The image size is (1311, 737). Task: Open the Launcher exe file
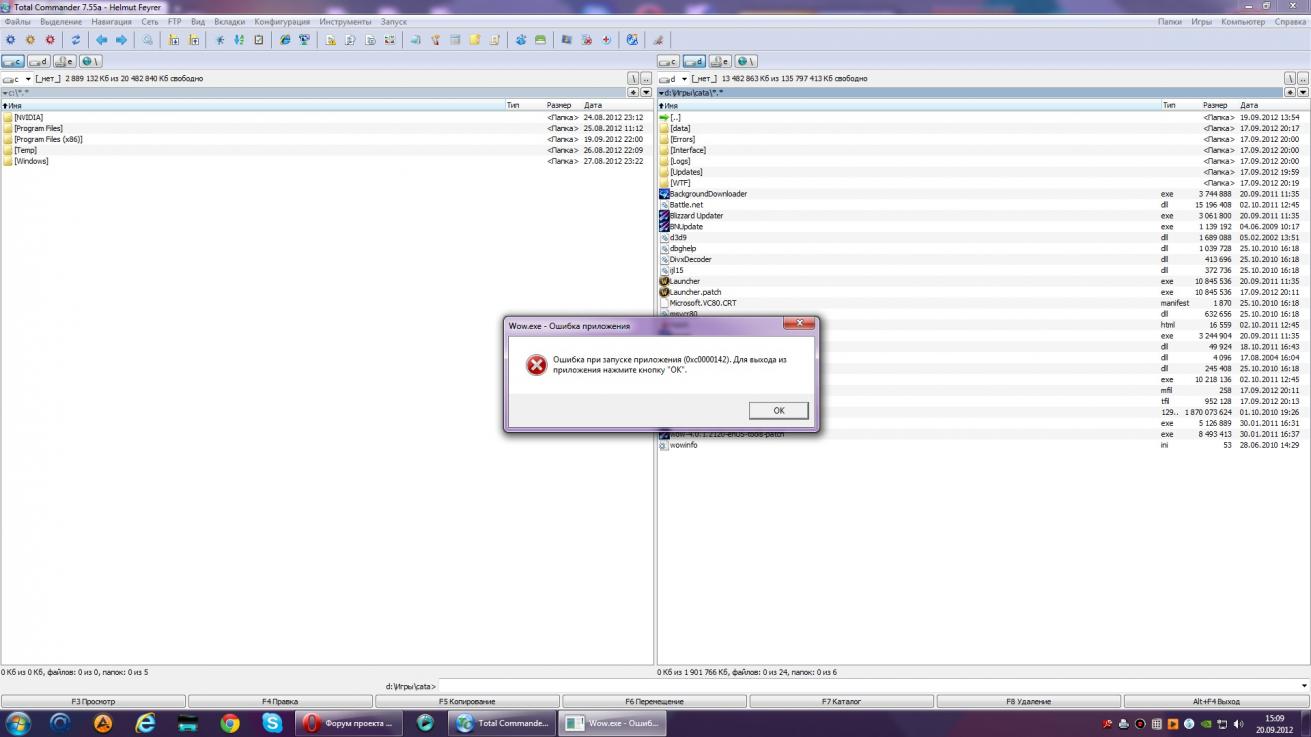tap(685, 282)
